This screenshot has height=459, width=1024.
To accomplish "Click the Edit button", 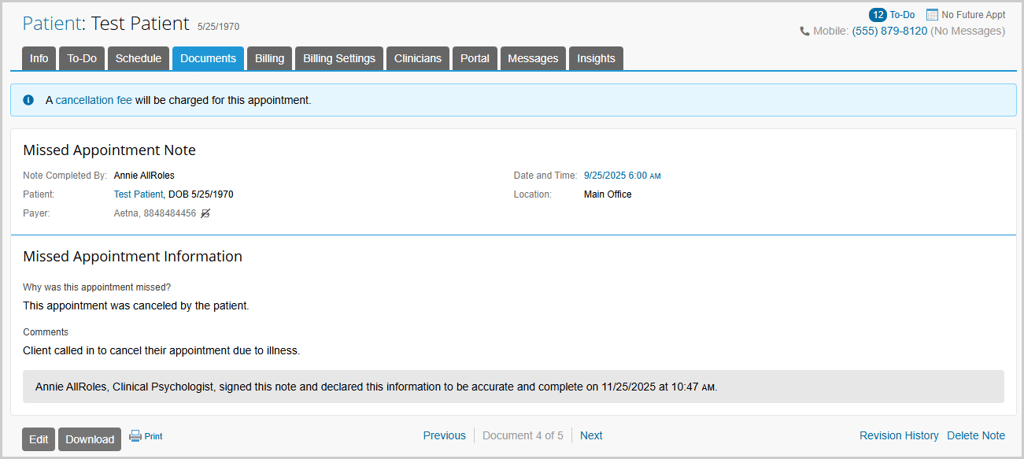I will (38, 439).
